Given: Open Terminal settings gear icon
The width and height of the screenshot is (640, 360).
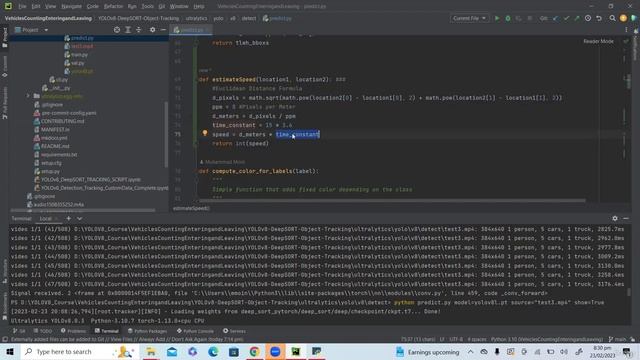Looking at the screenshot, I should (615, 219).
